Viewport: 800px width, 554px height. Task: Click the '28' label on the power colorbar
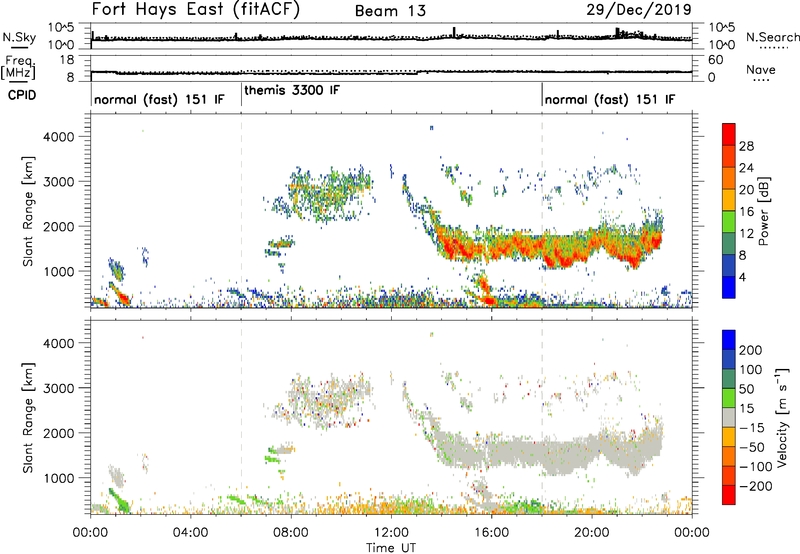point(746,146)
